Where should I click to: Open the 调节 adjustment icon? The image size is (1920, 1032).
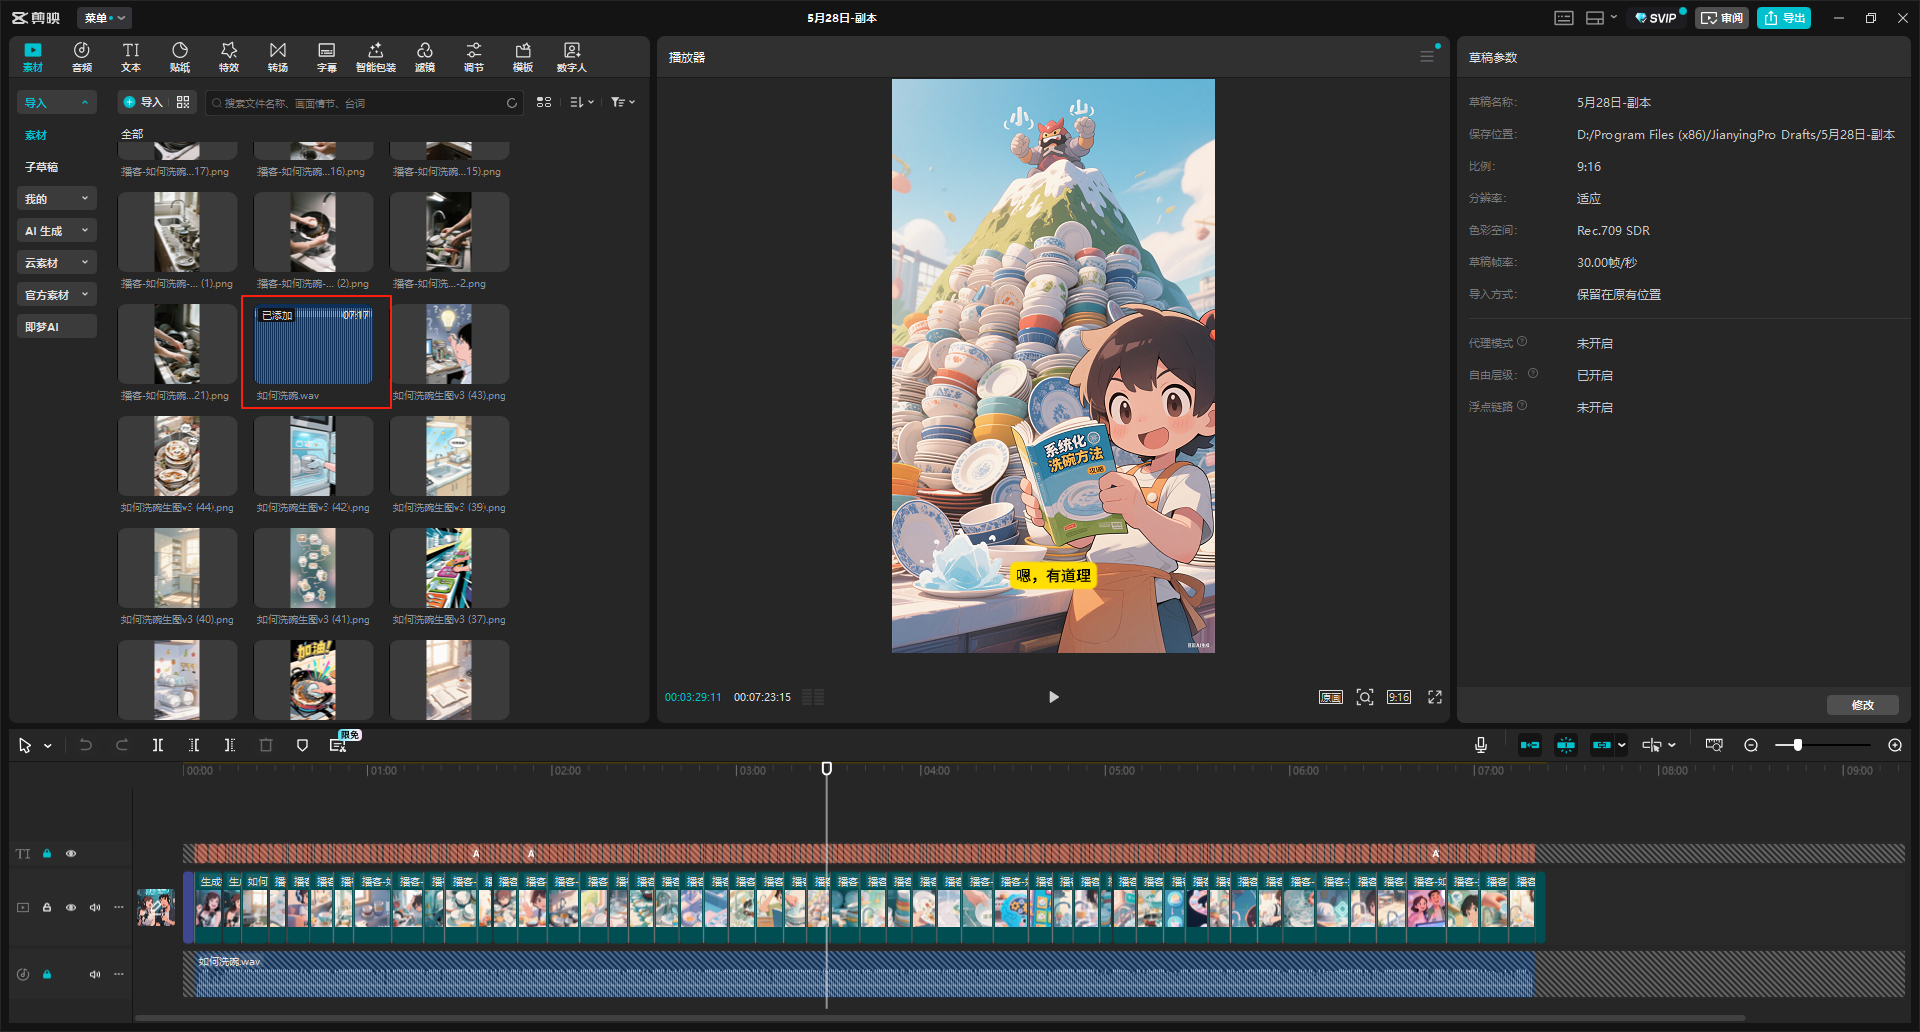click(x=474, y=57)
